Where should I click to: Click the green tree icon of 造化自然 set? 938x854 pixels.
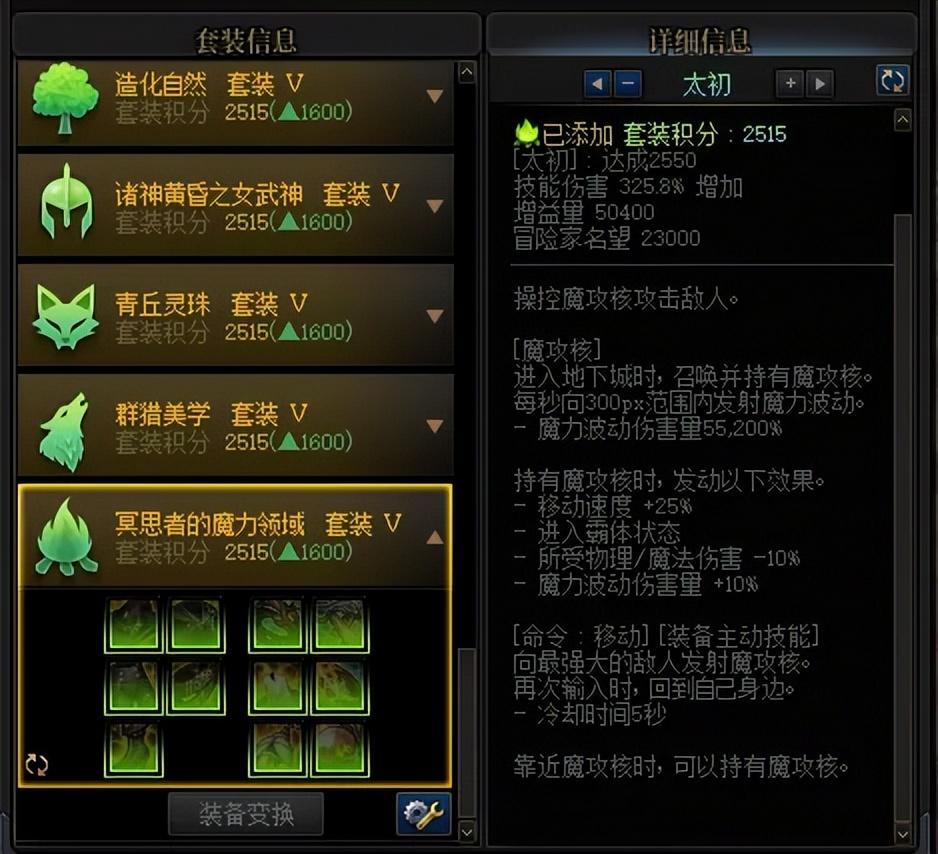pyautogui.click(x=65, y=99)
